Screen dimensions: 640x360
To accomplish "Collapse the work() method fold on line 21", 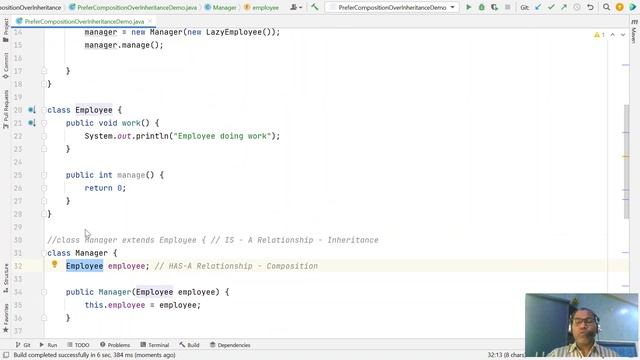I will coord(44,123).
